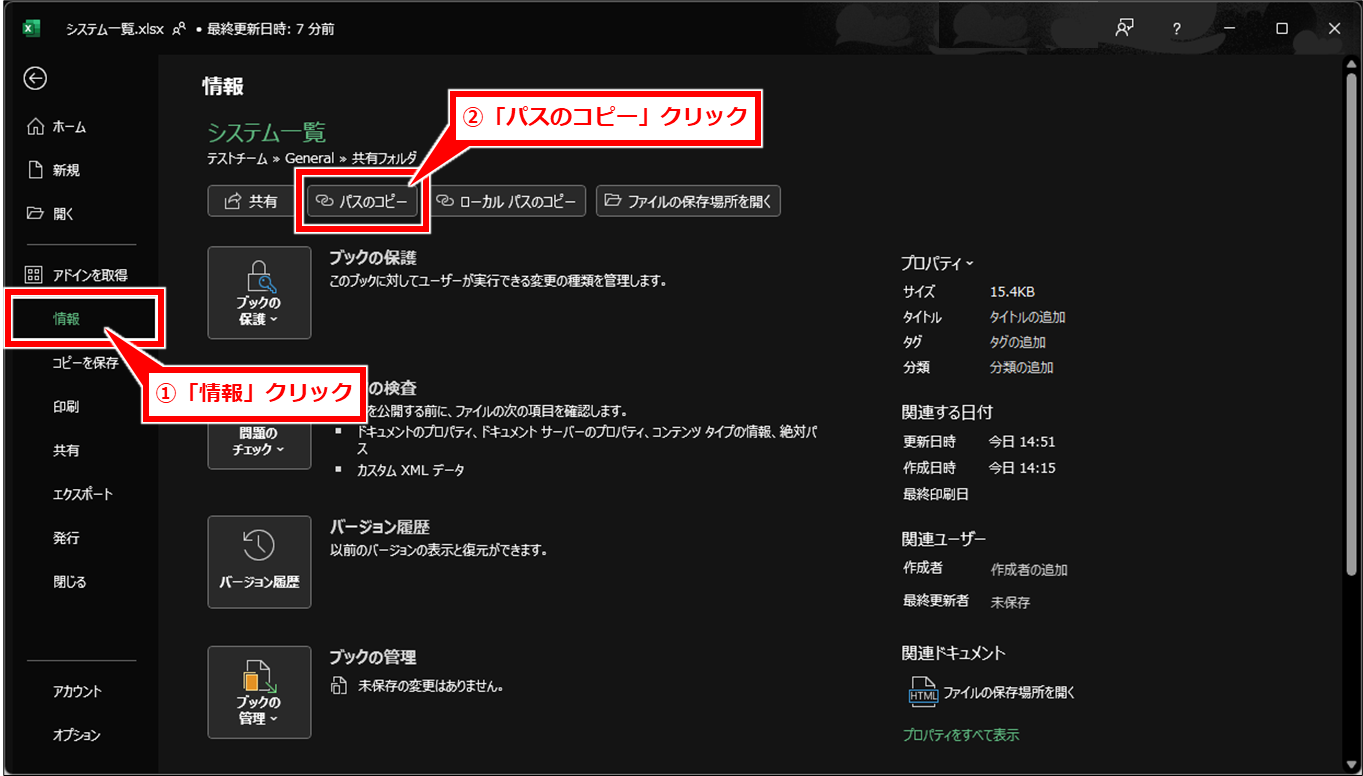Open エクスポート in the sidebar

click(81, 494)
